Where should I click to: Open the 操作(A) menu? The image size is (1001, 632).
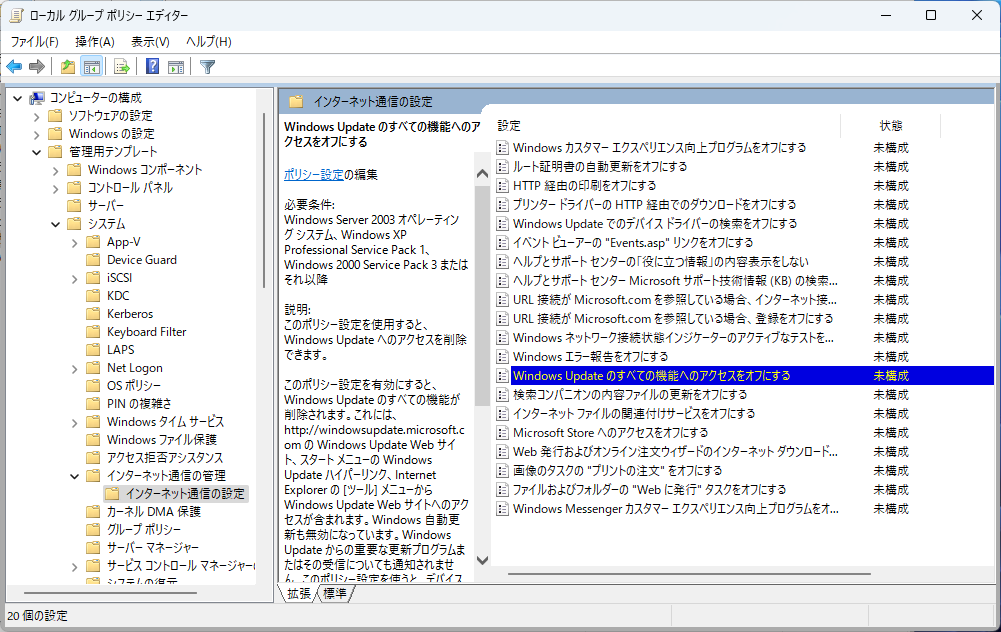tap(95, 41)
